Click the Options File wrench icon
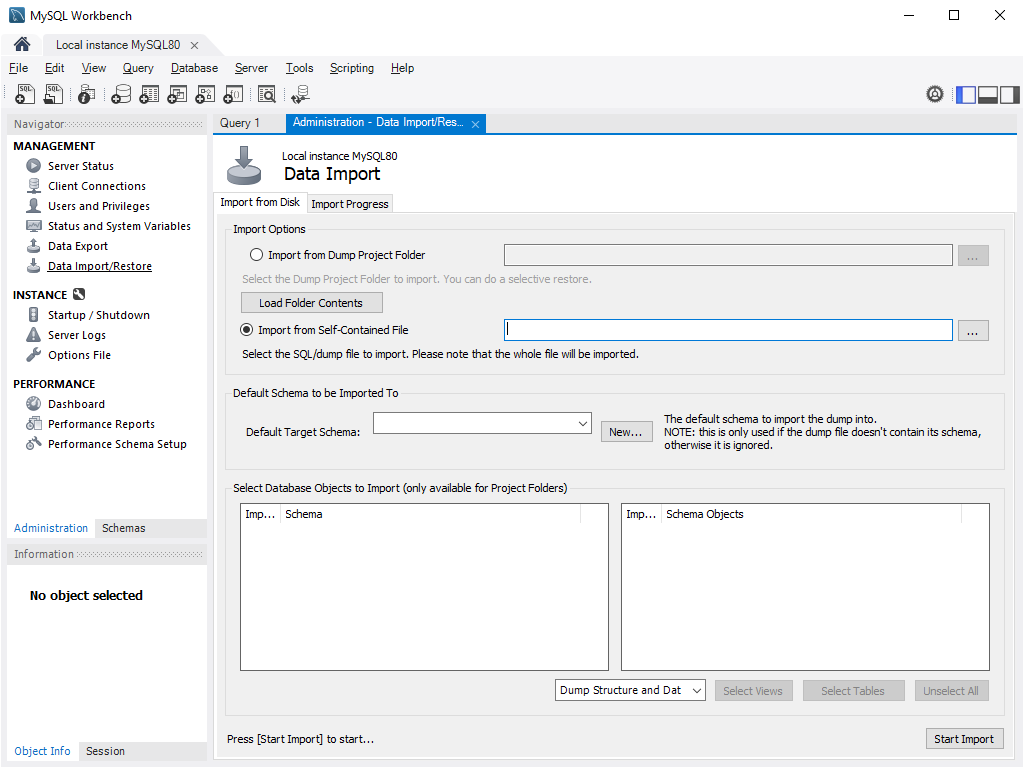1024x768 pixels. point(33,355)
